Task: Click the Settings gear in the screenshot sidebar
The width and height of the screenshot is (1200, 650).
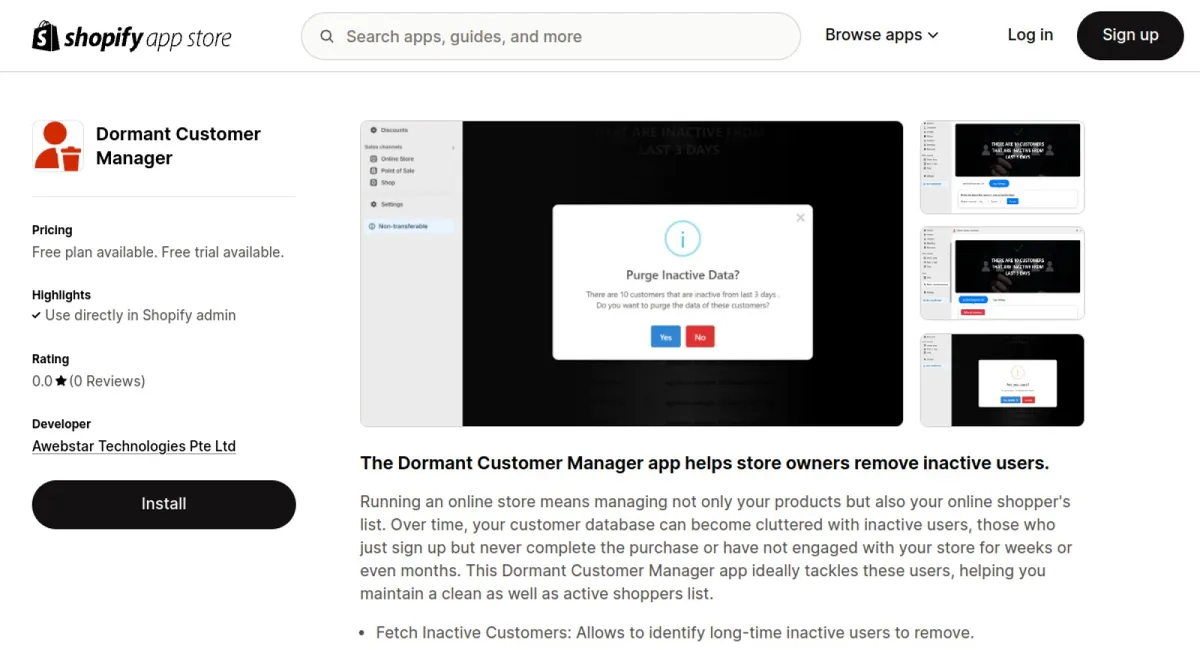Action: click(373, 204)
